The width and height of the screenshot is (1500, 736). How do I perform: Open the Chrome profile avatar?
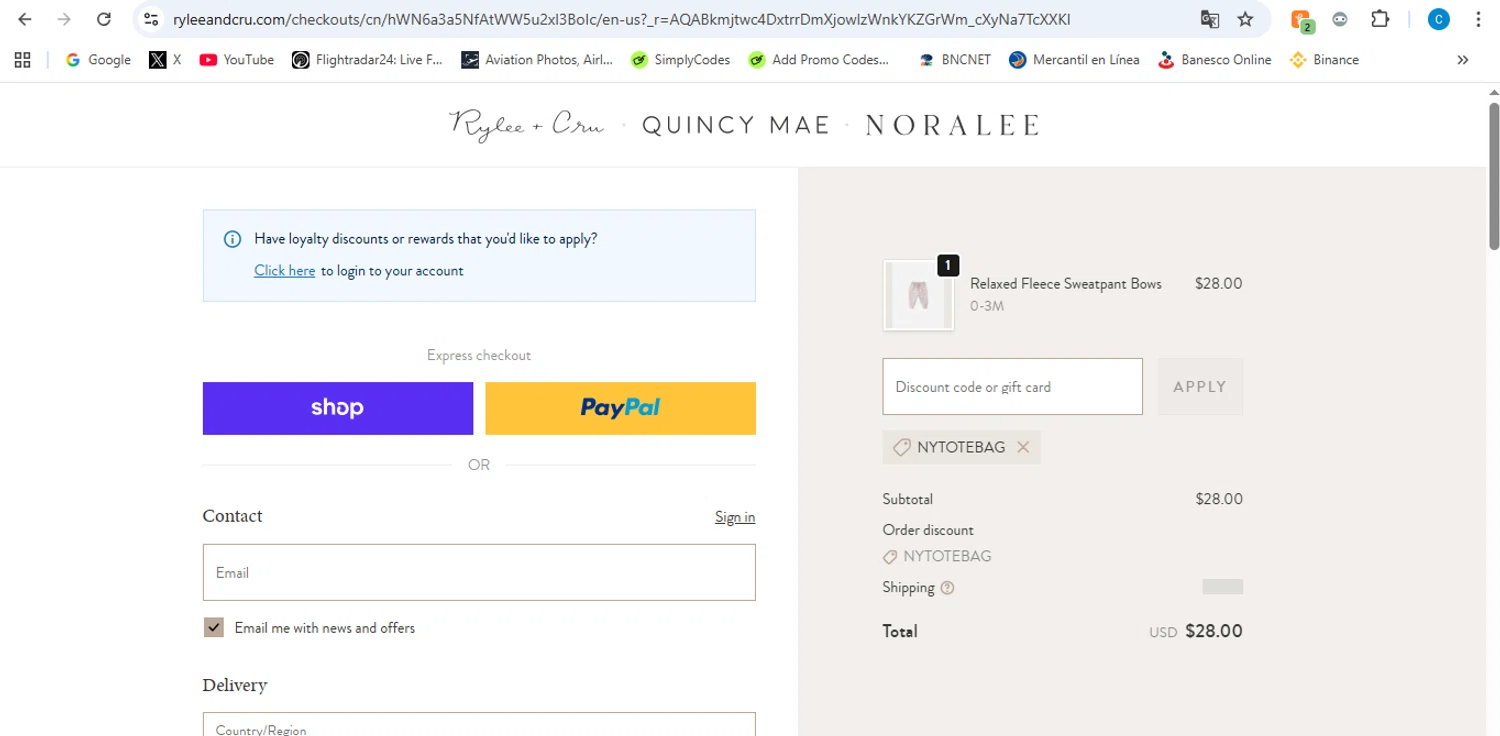pyautogui.click(x=1438, y=19)
